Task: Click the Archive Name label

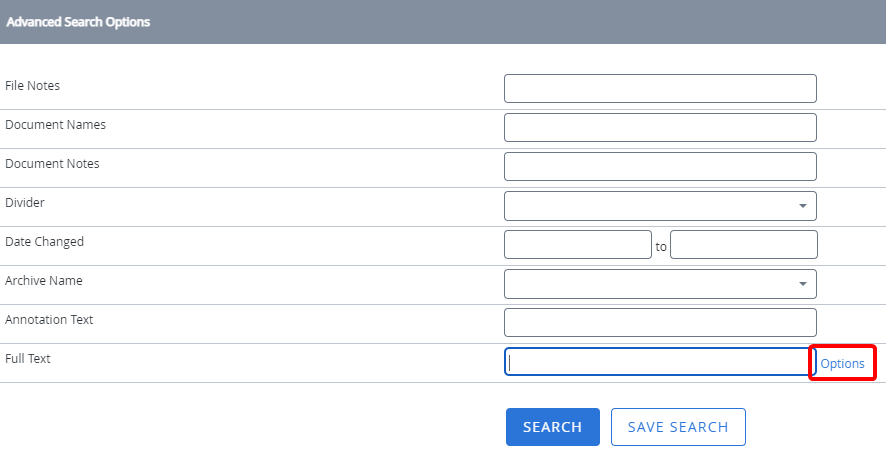Action: (44, 281)
